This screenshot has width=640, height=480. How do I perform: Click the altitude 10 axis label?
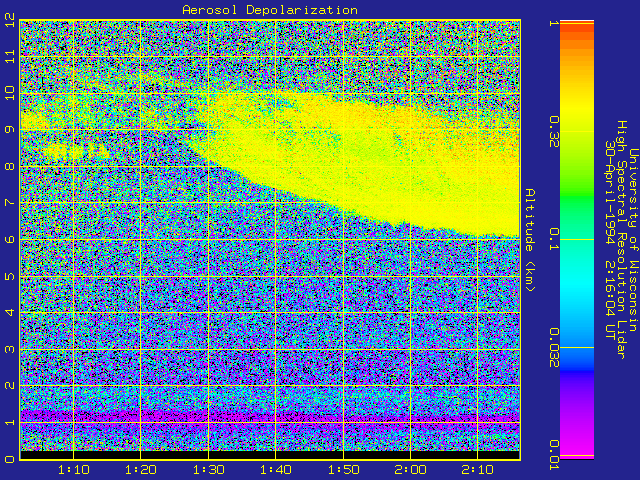[x=10, y=93]
